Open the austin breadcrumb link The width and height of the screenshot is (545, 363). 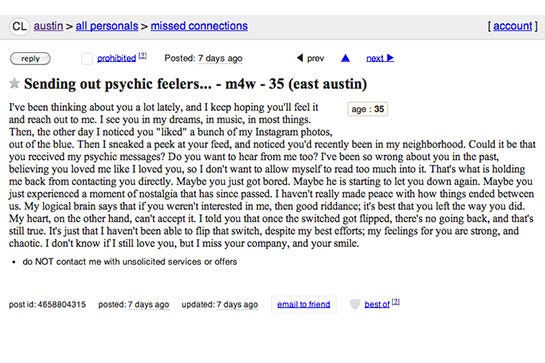(48, 26)
